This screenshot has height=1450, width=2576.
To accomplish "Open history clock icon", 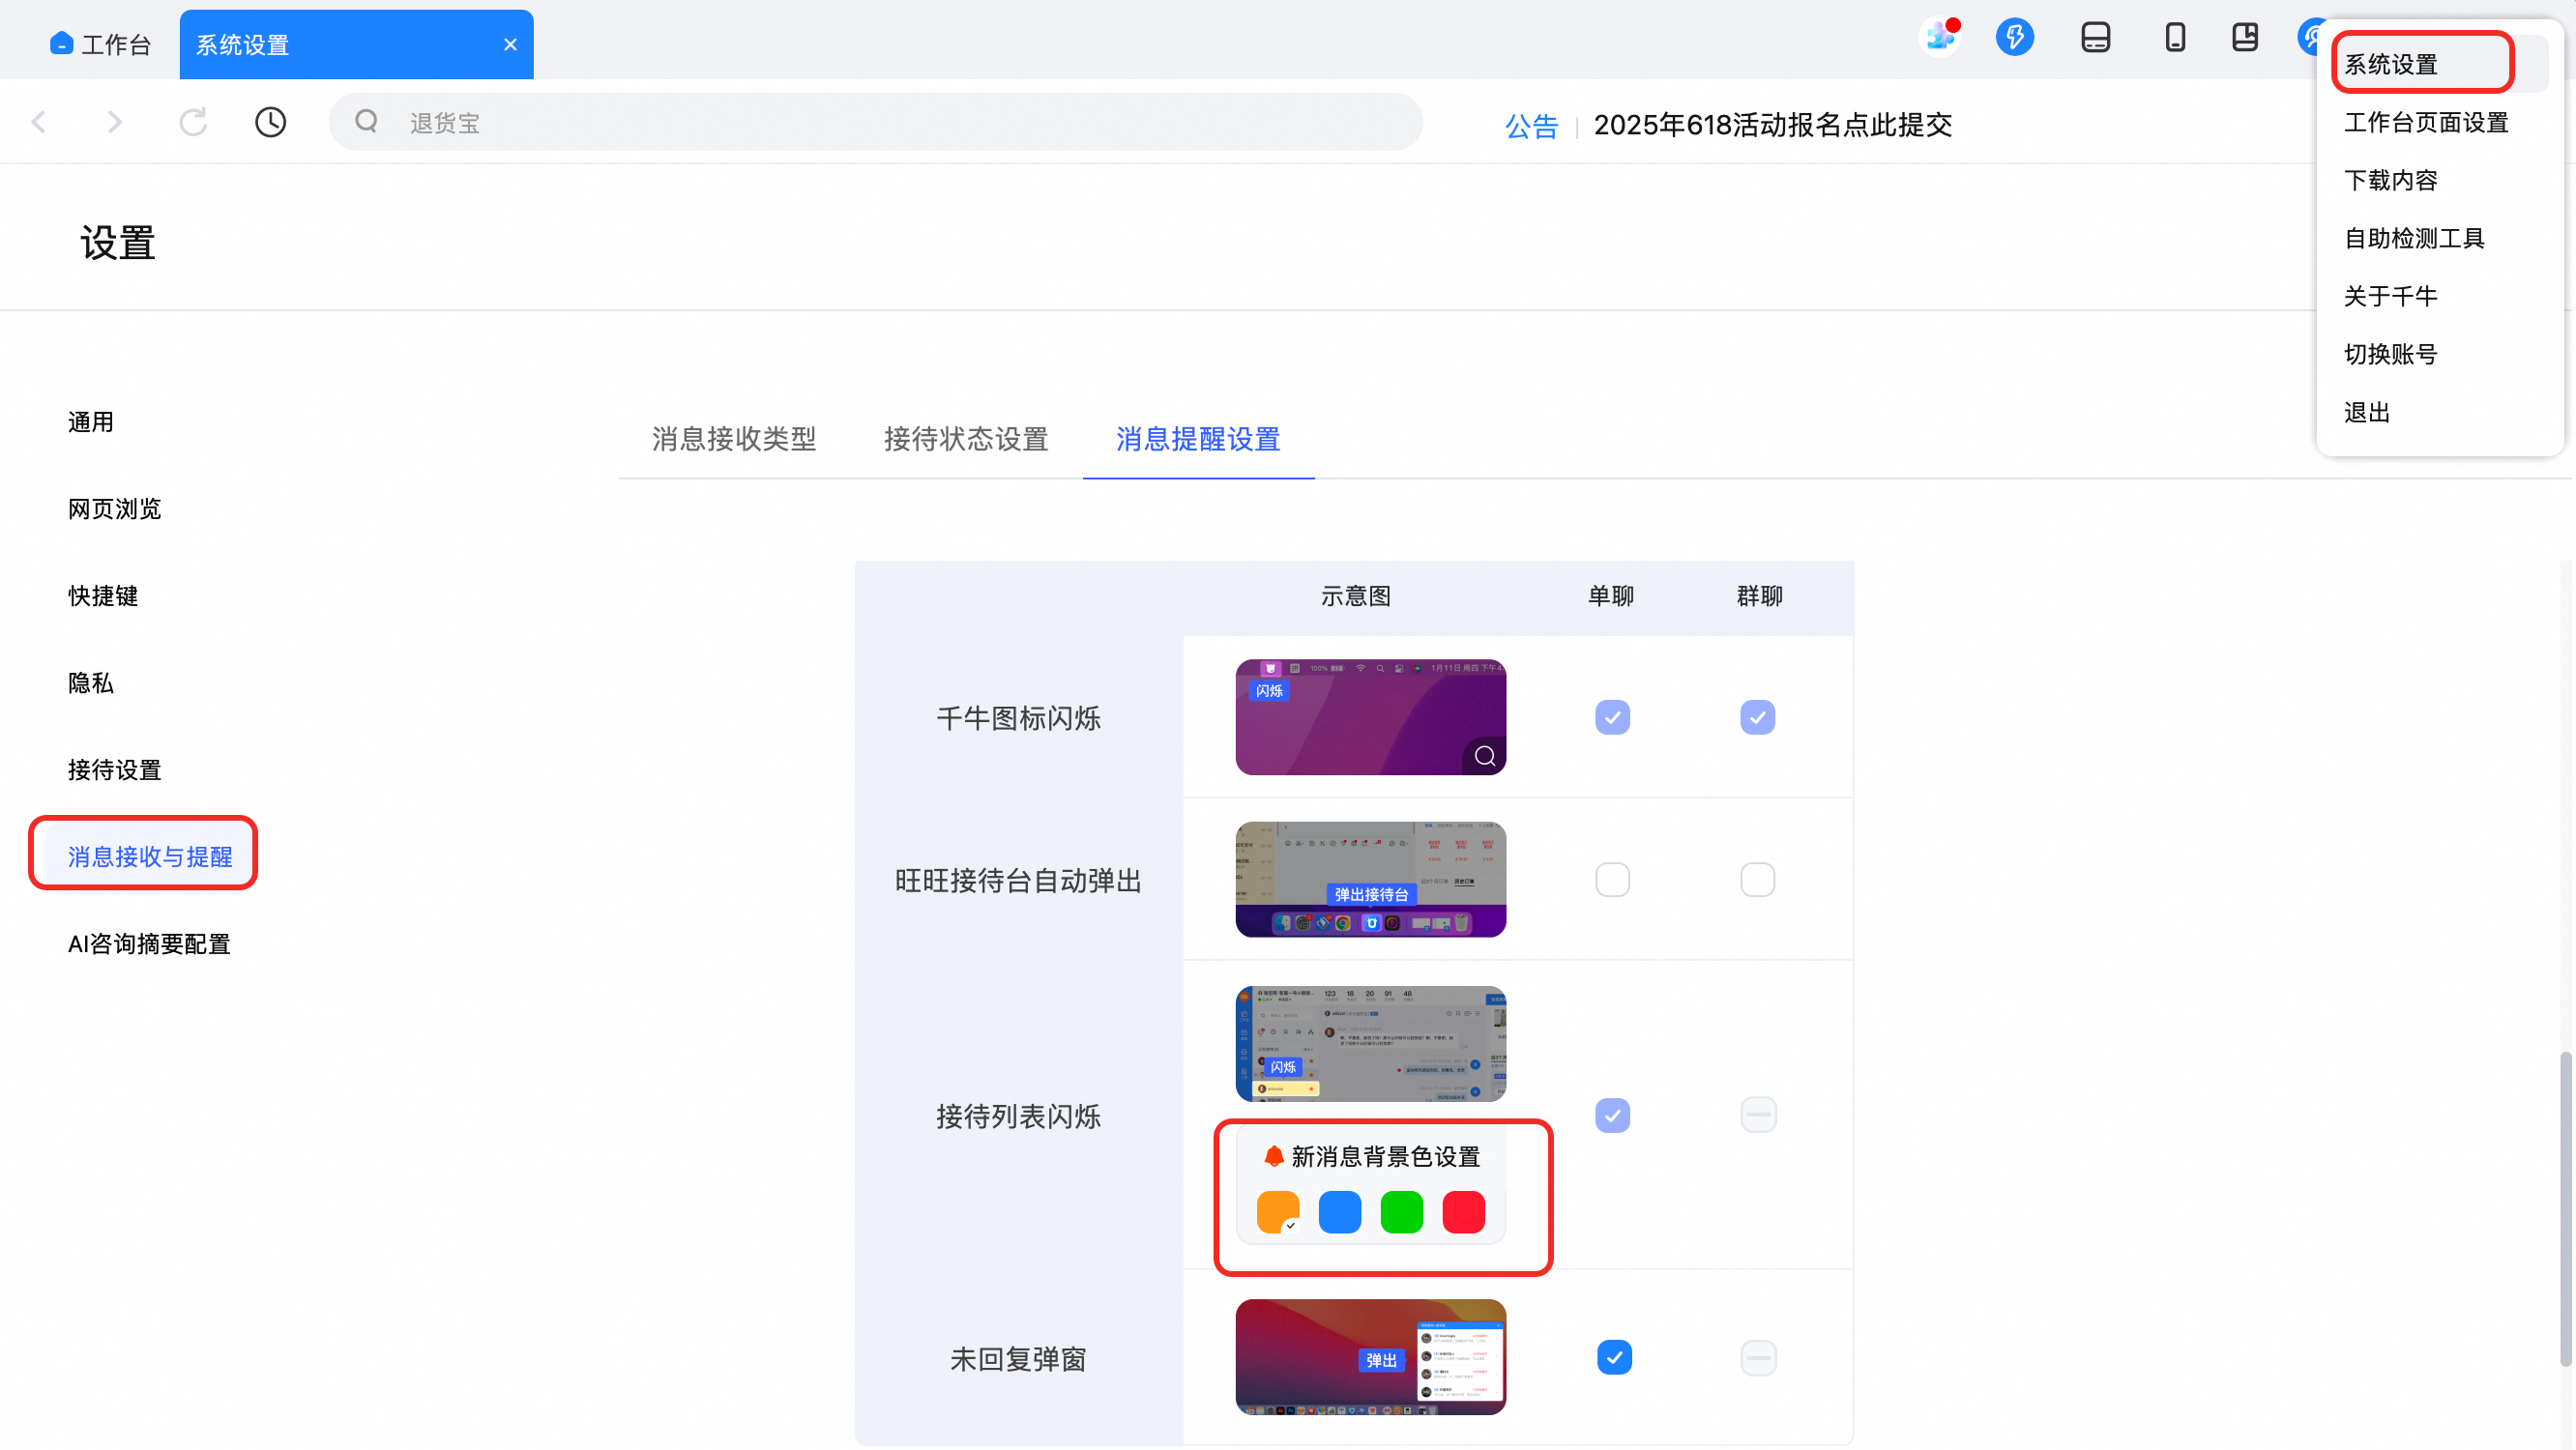I will [x=270, y=122].
